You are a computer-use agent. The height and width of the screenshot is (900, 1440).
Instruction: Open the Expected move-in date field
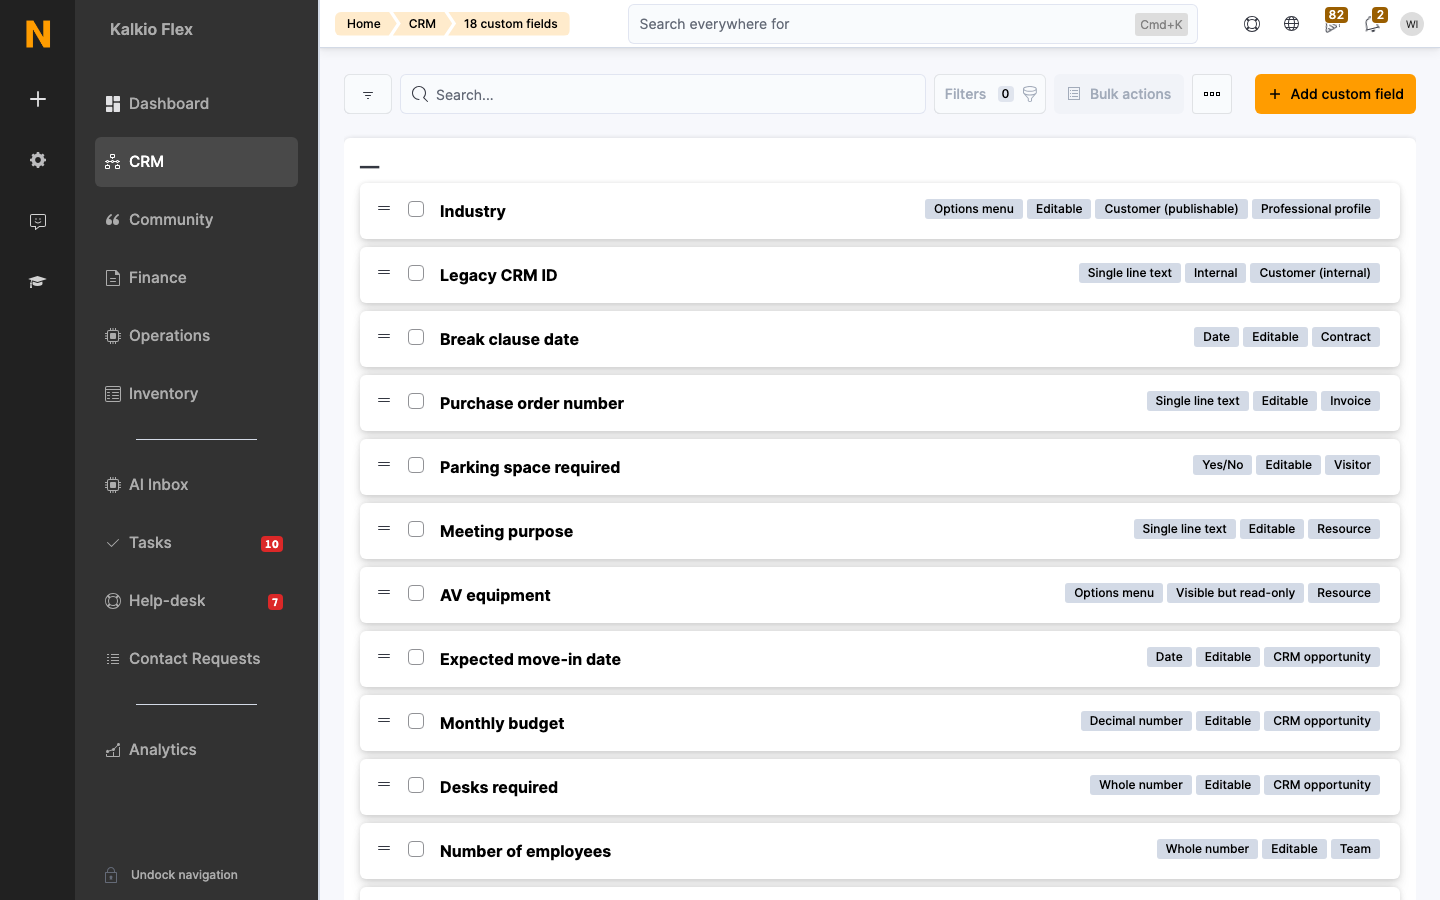click(530, 659)
